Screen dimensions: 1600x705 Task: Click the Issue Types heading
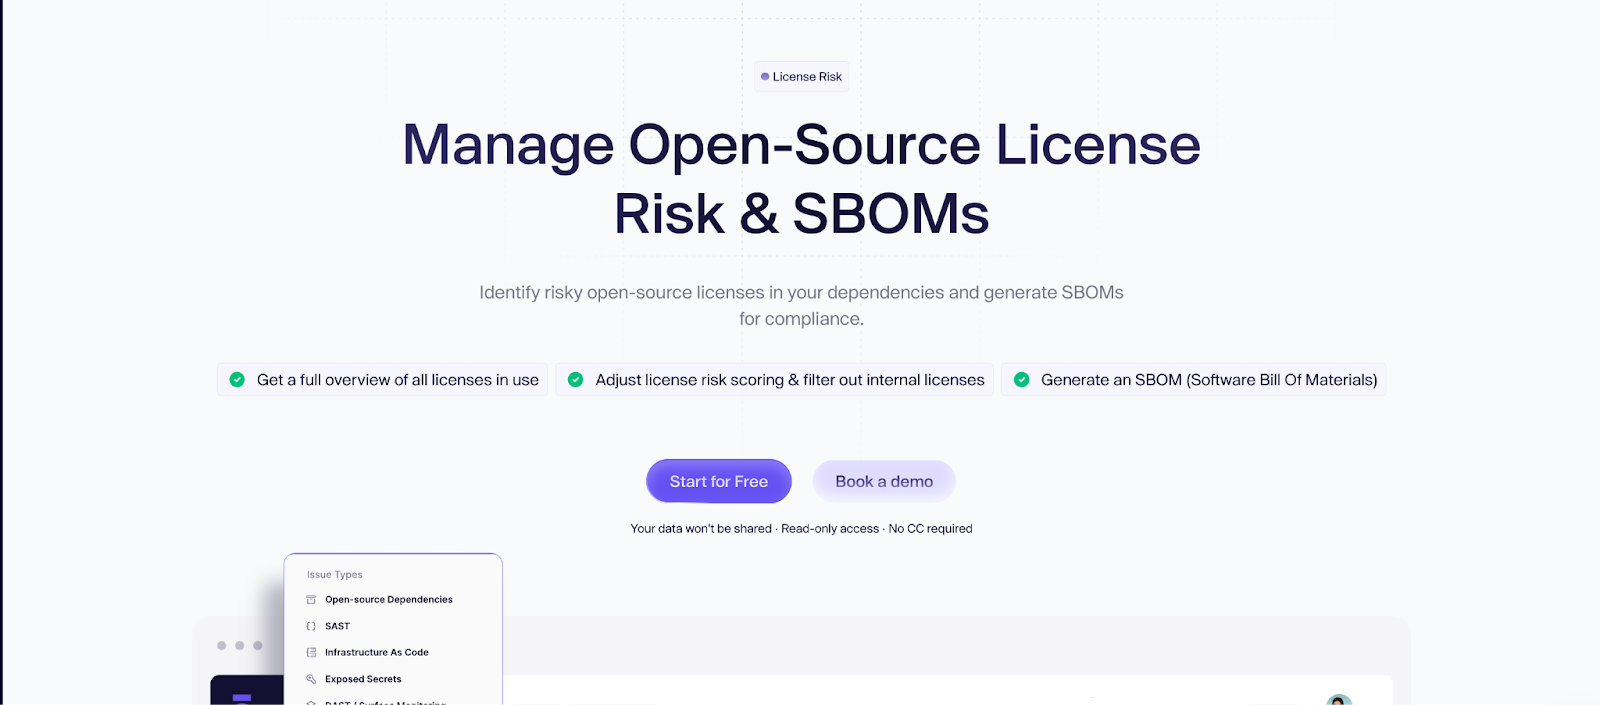[335, 575]
